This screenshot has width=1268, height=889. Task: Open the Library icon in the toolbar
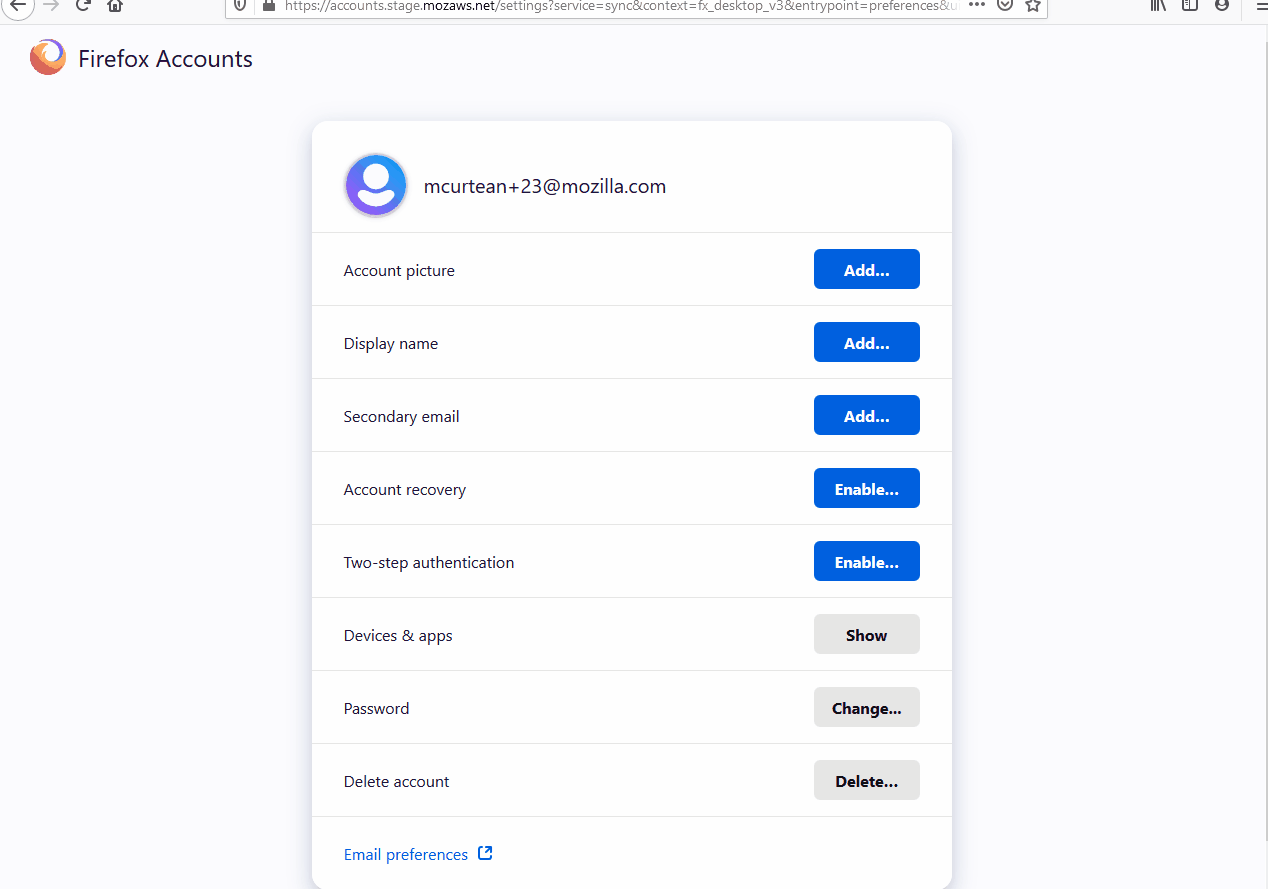point(1158,5)
